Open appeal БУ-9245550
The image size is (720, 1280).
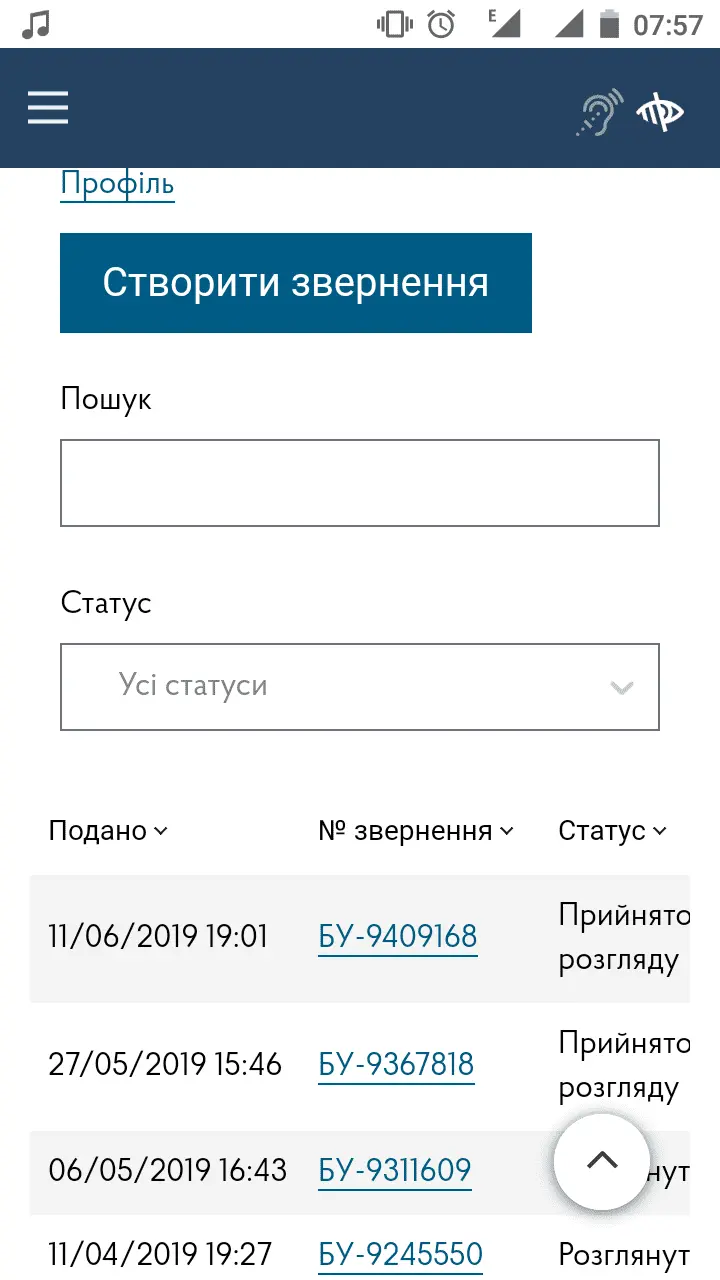pyautogui.click(x=400, y=1254)
